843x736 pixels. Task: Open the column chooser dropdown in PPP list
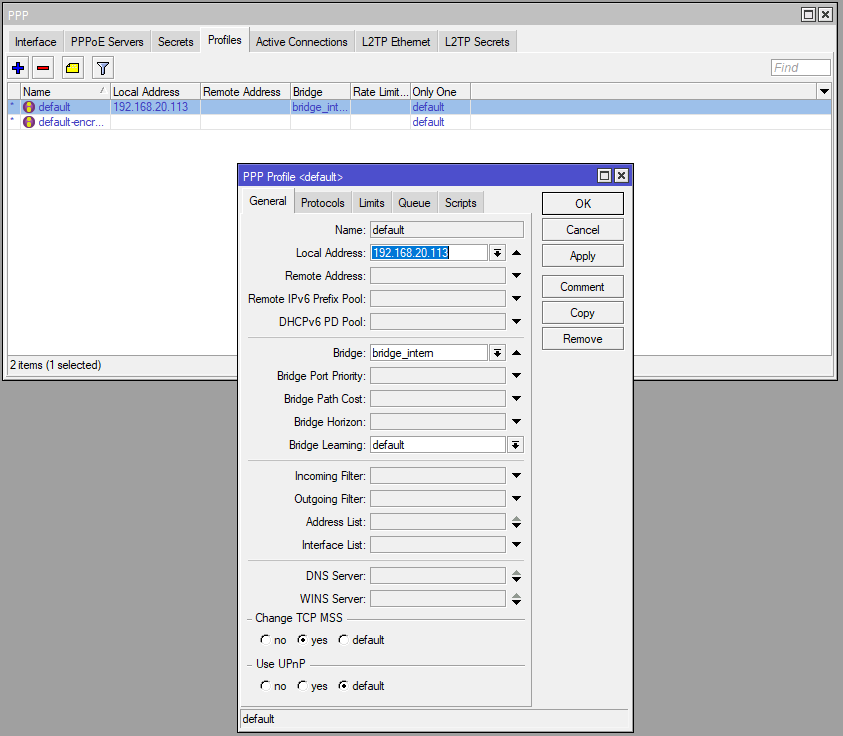coord(824,92)
